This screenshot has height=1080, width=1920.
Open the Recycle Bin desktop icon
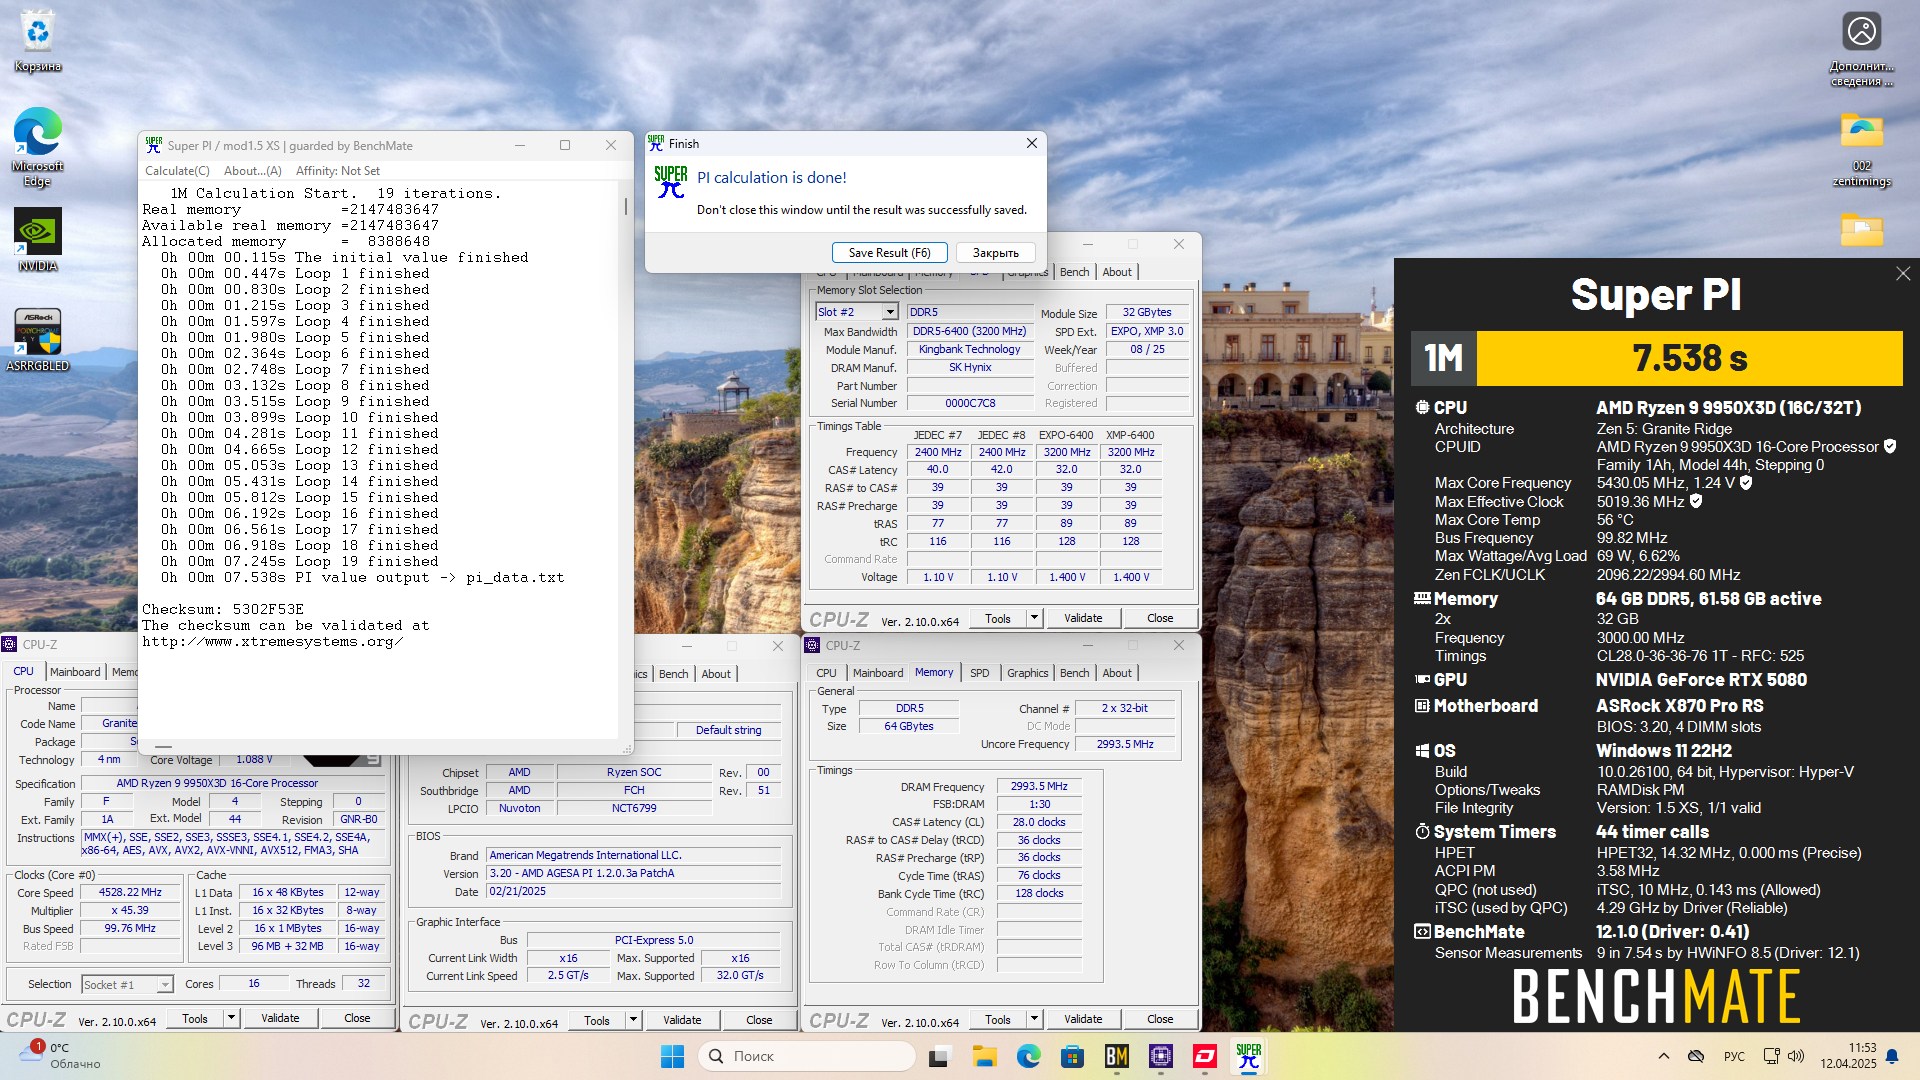[x=38, y=40]
